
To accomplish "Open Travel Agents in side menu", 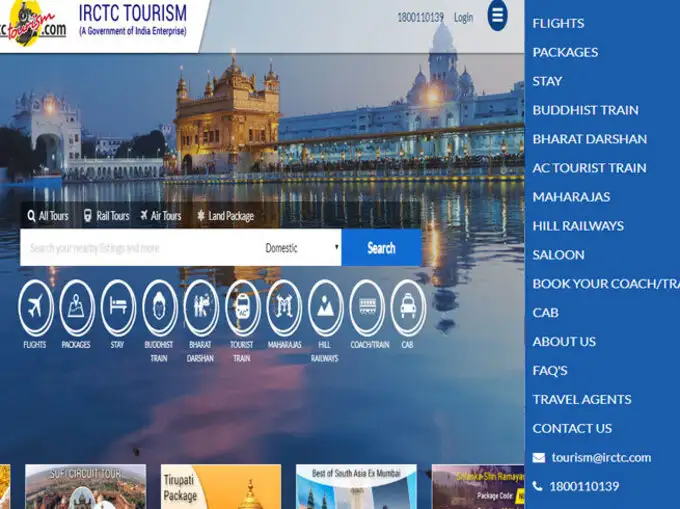I will (581, 399).
